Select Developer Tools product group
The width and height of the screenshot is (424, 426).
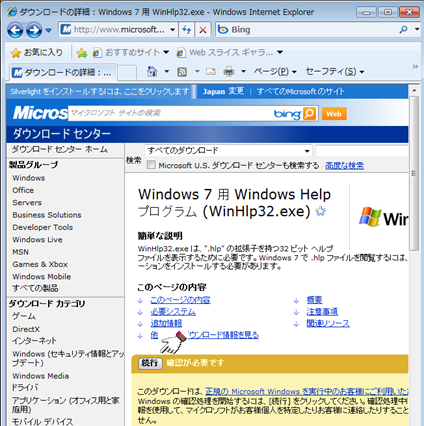click(43, 227)
